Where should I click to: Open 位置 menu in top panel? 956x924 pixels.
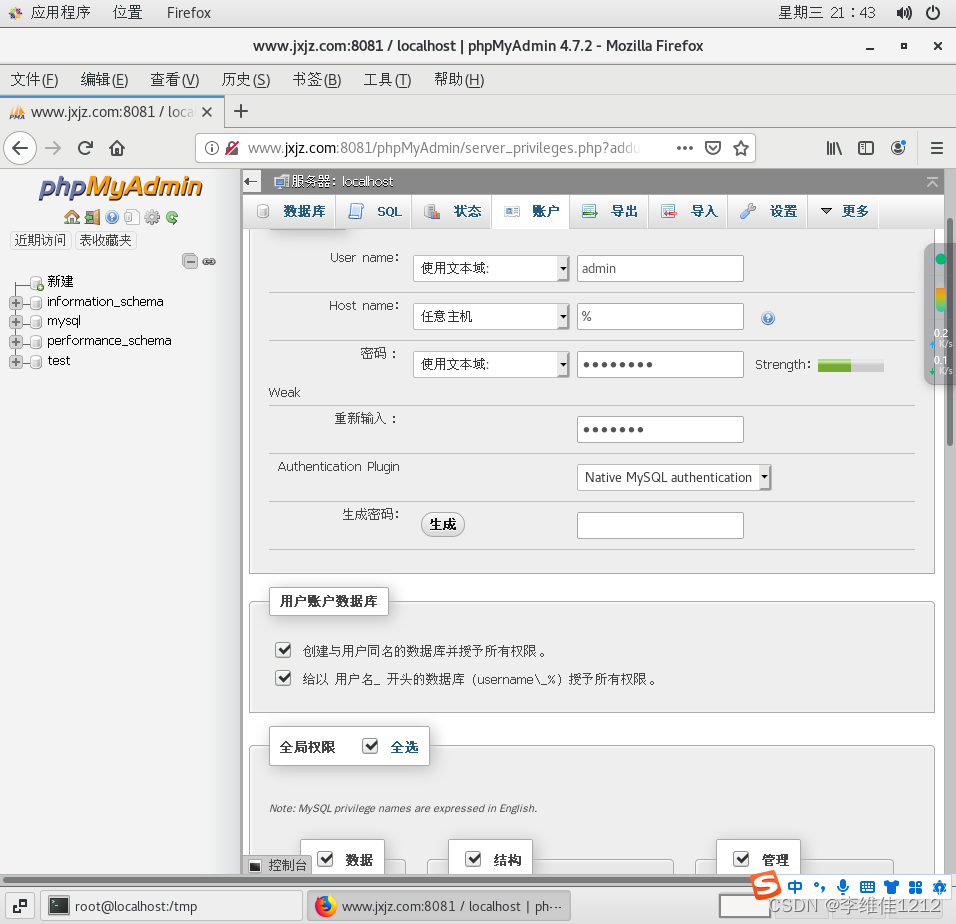click(x=127, y=13)
